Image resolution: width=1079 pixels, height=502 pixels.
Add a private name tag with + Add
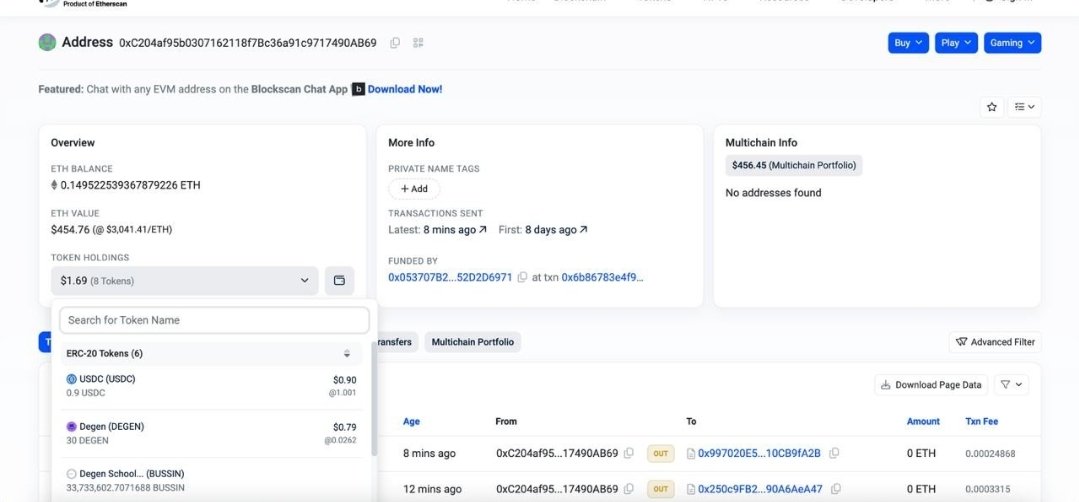pyautogui.click(x=414, y=188)
